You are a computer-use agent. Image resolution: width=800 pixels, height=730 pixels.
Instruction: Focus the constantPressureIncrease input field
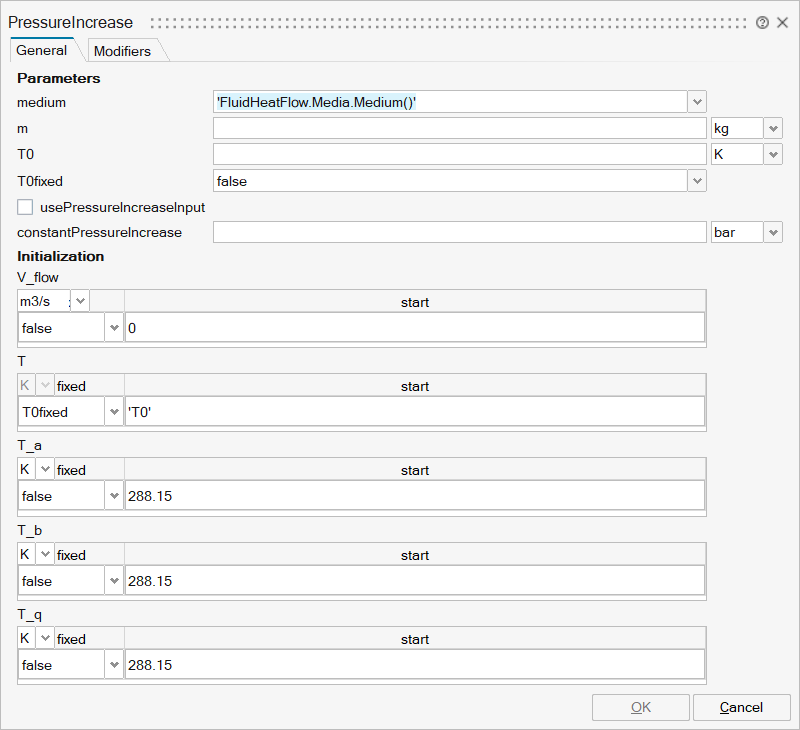[459, 232]
